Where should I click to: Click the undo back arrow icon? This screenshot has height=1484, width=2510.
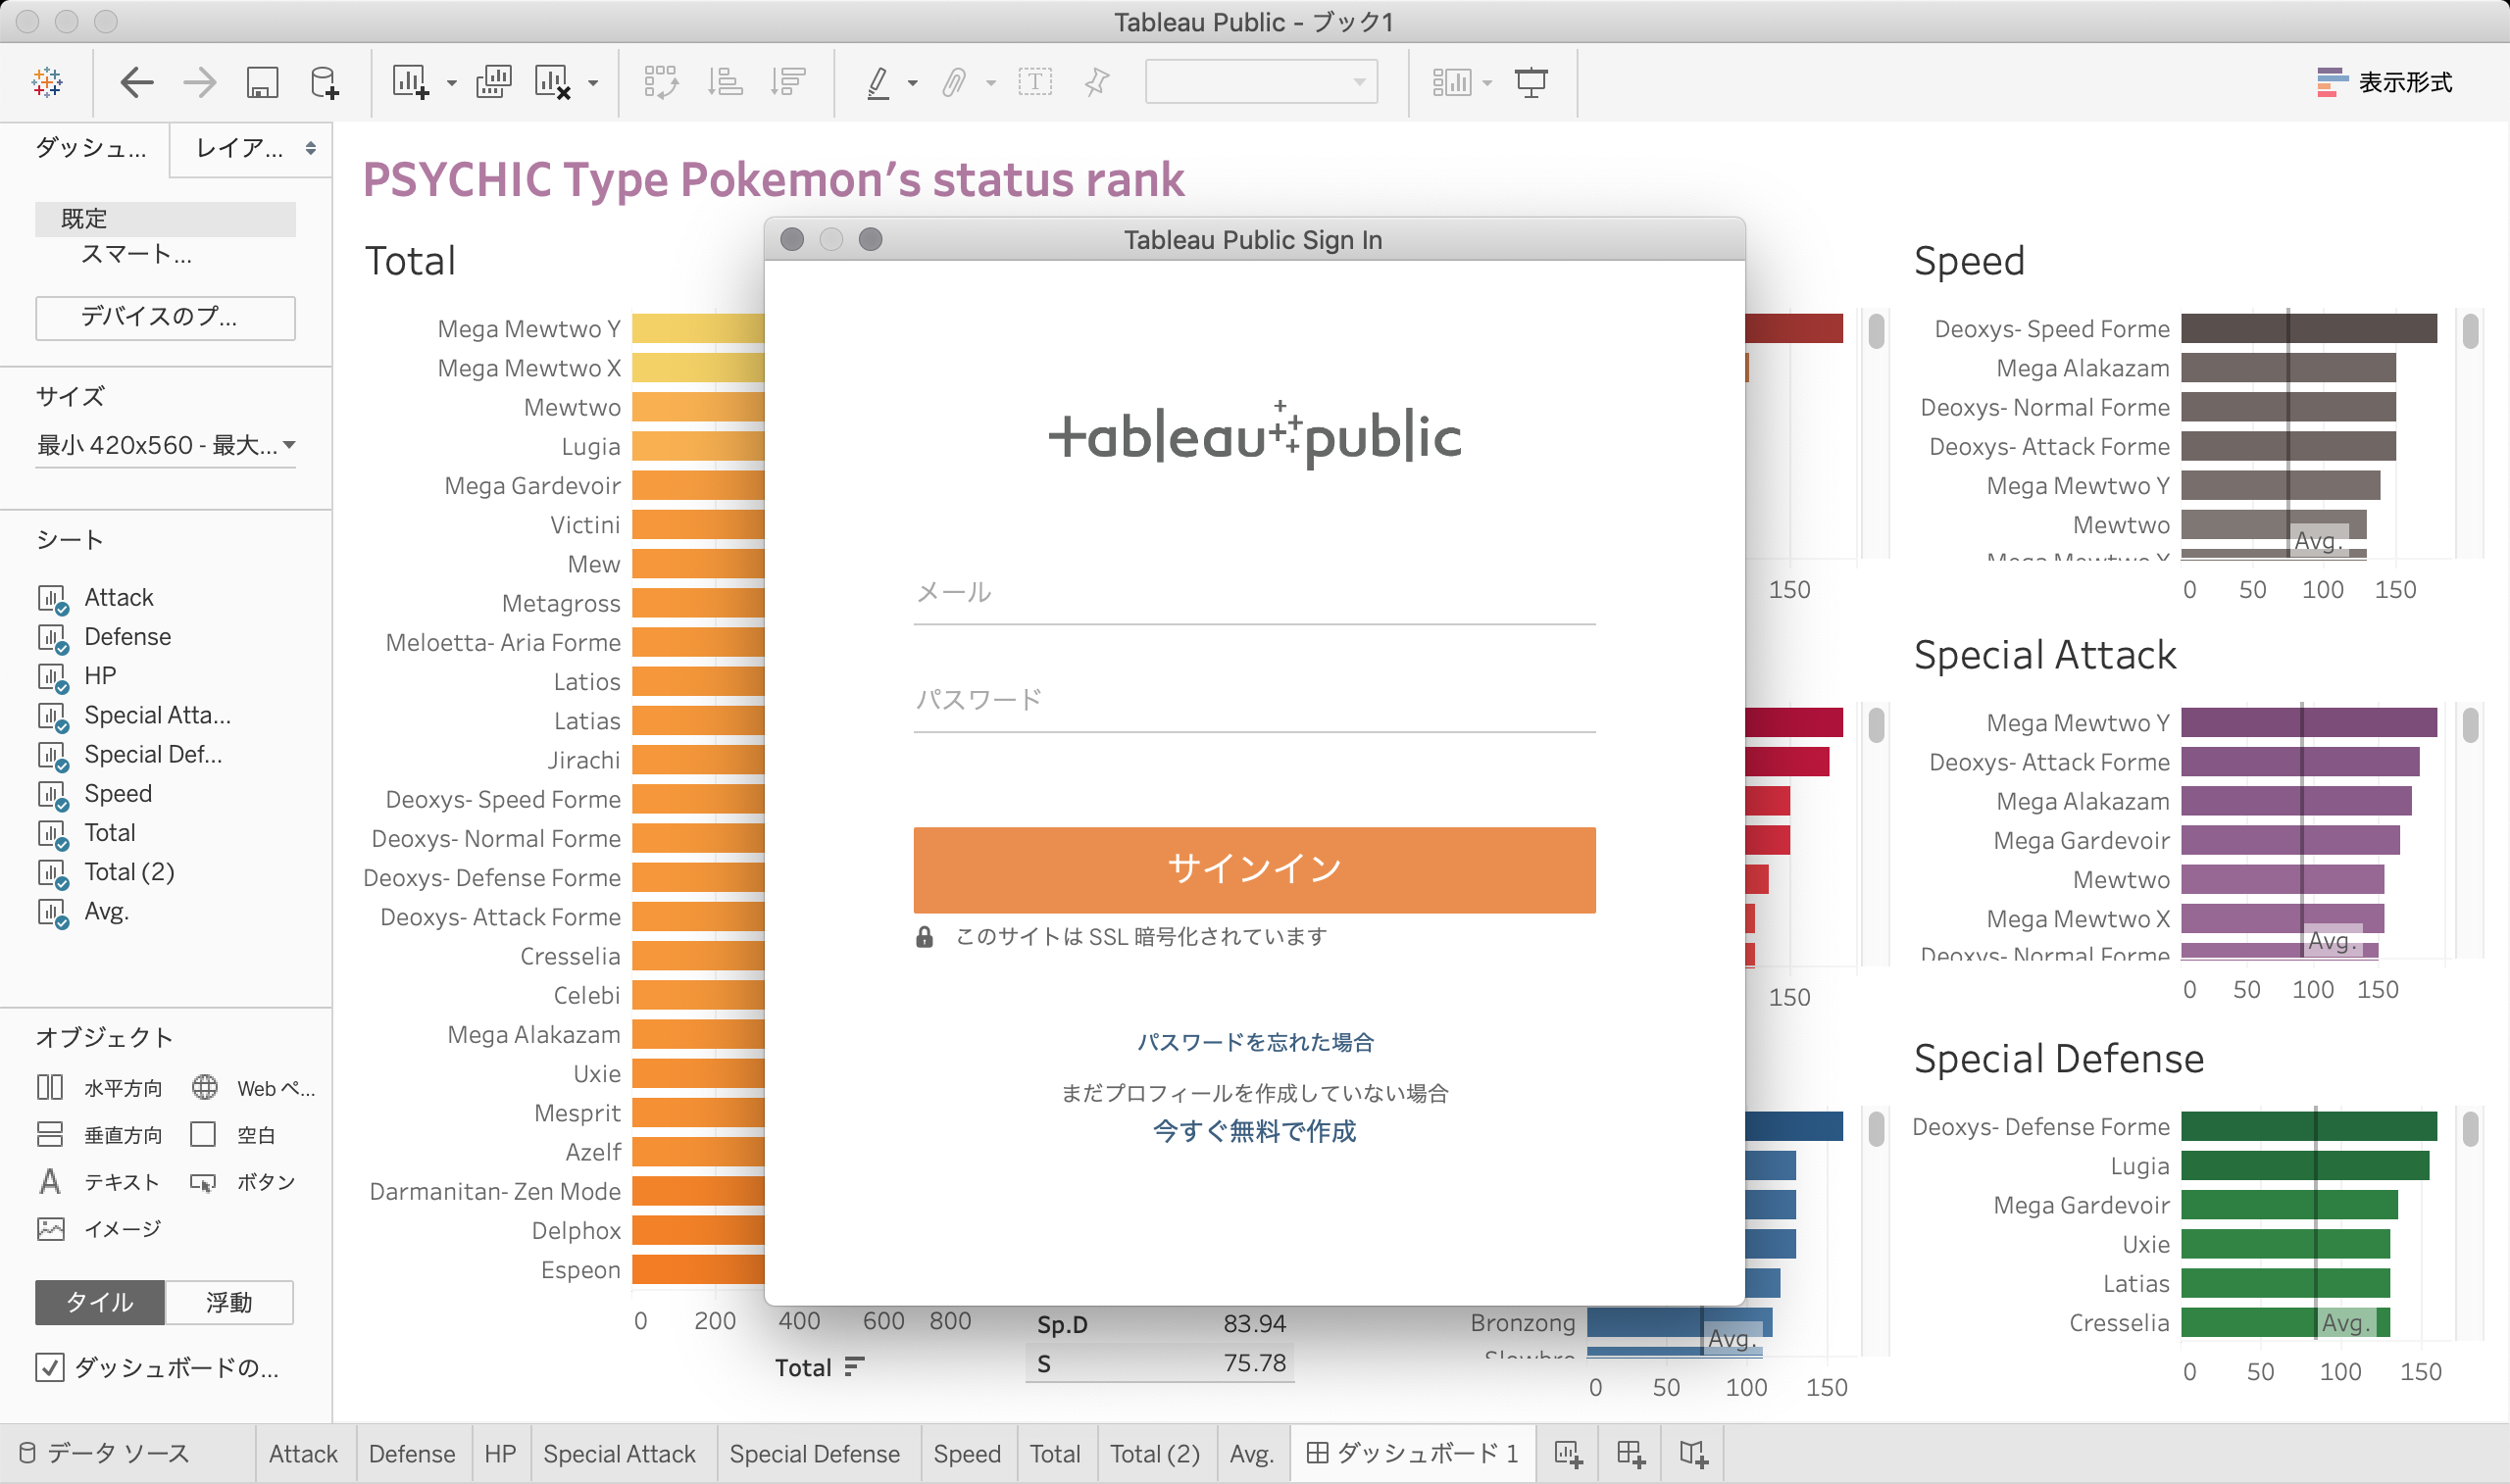point(136,82)
